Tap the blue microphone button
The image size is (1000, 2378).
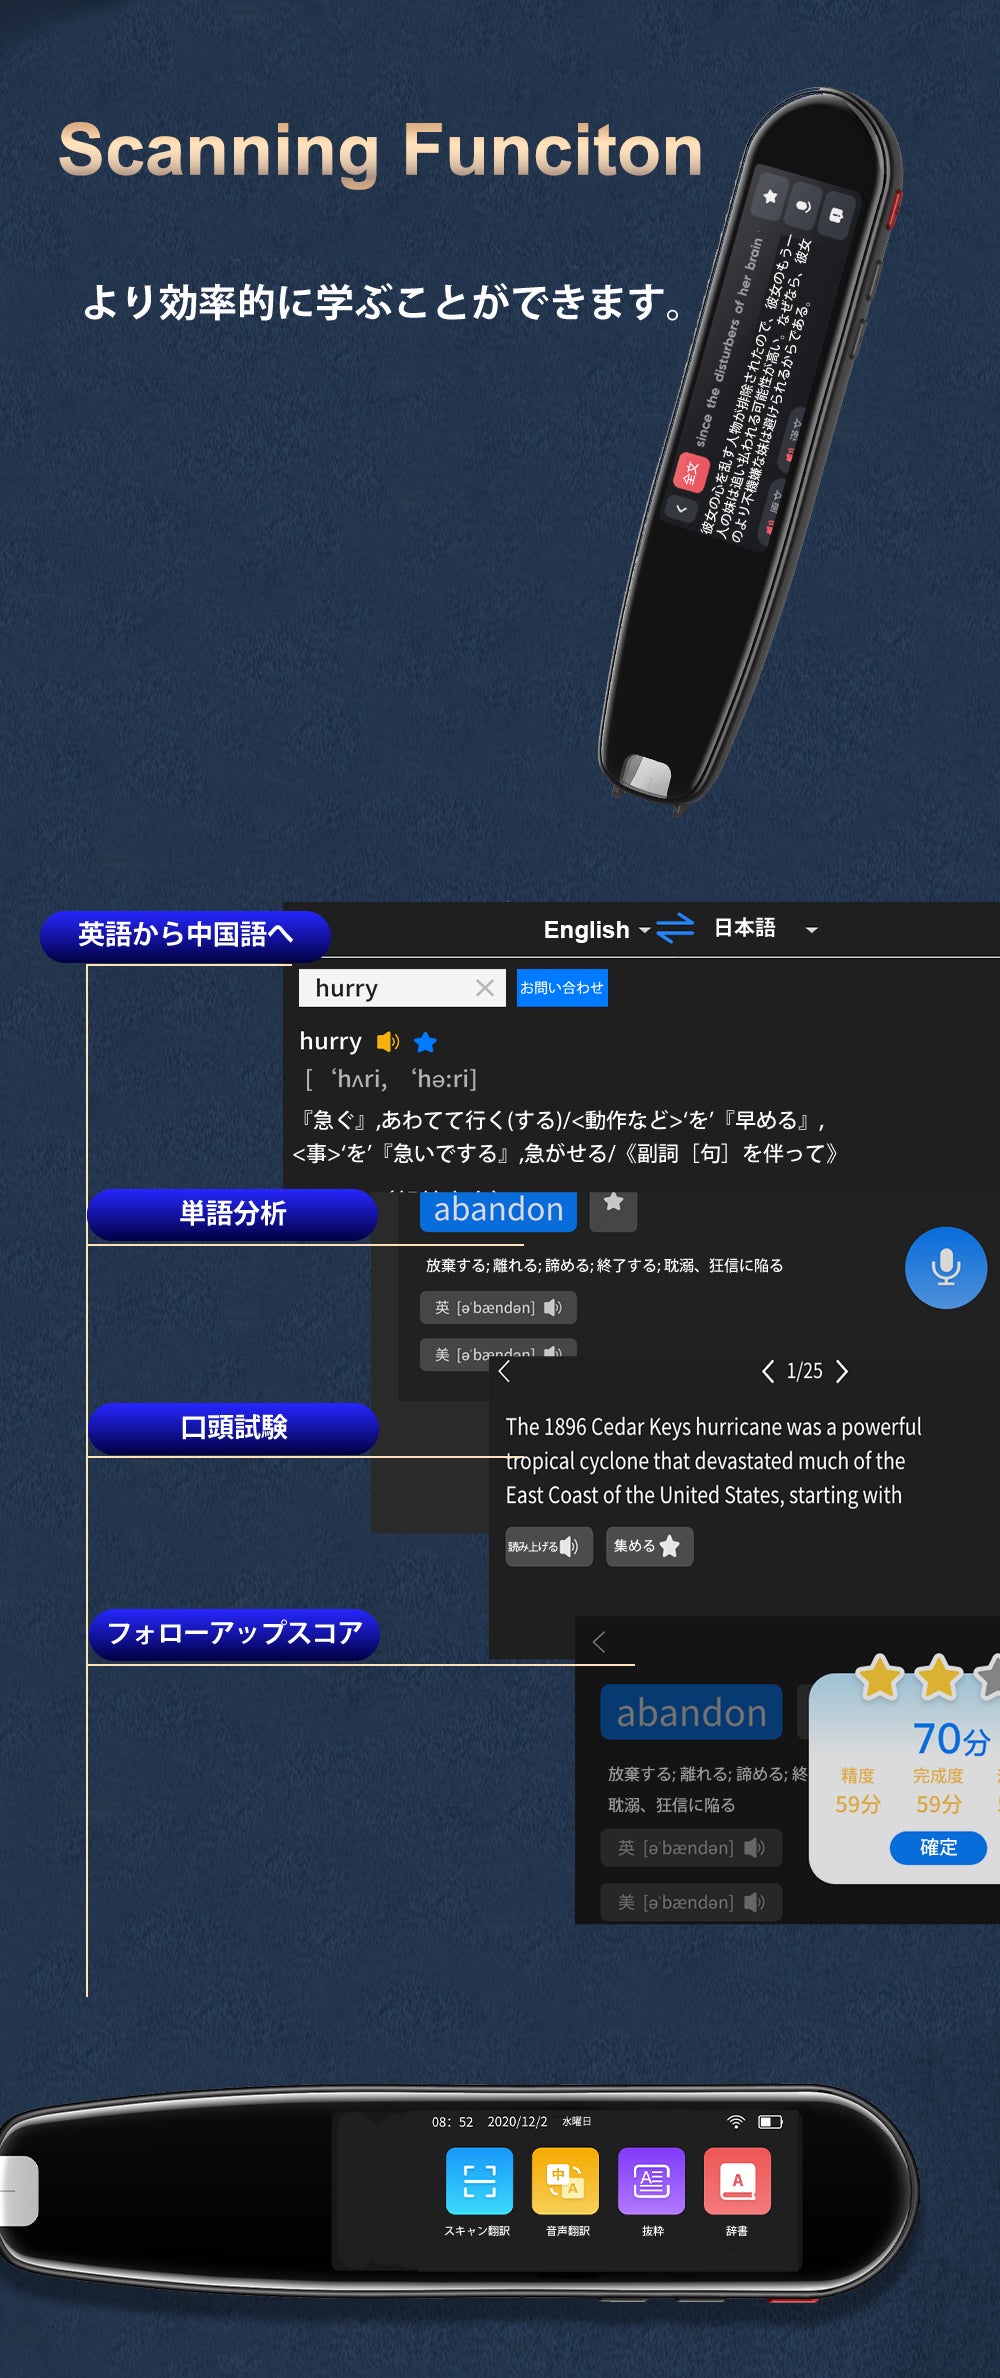pyautogui.click(x=945, y=1267)
